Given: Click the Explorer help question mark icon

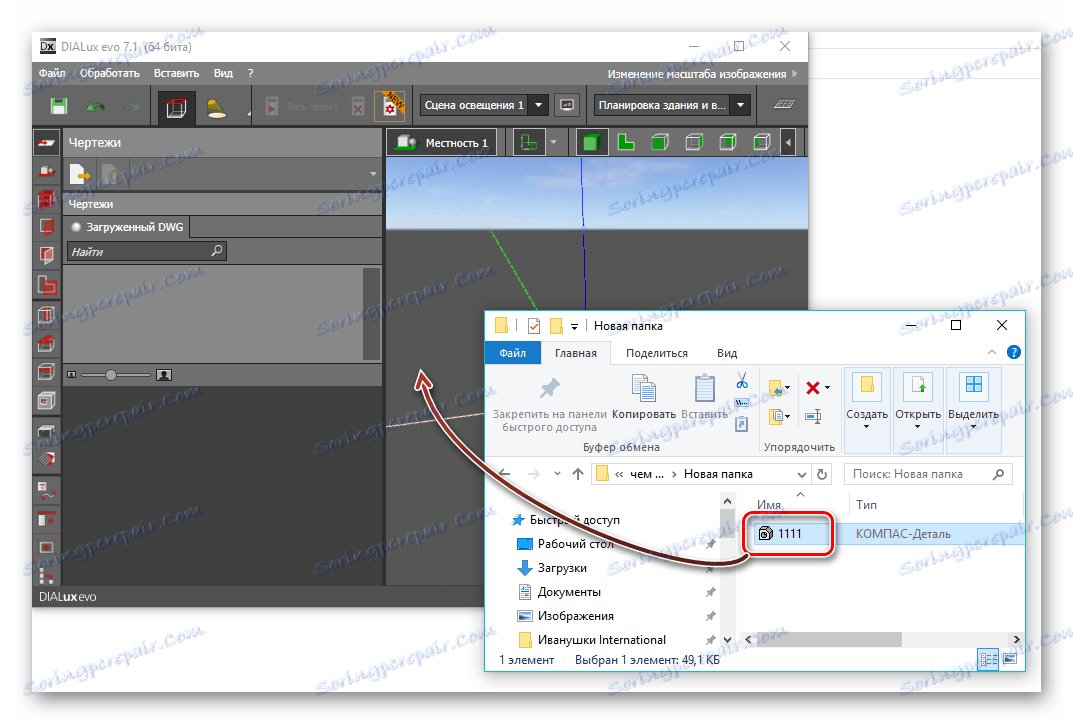Looking at the screenshot, I should tap(1013, 352).
